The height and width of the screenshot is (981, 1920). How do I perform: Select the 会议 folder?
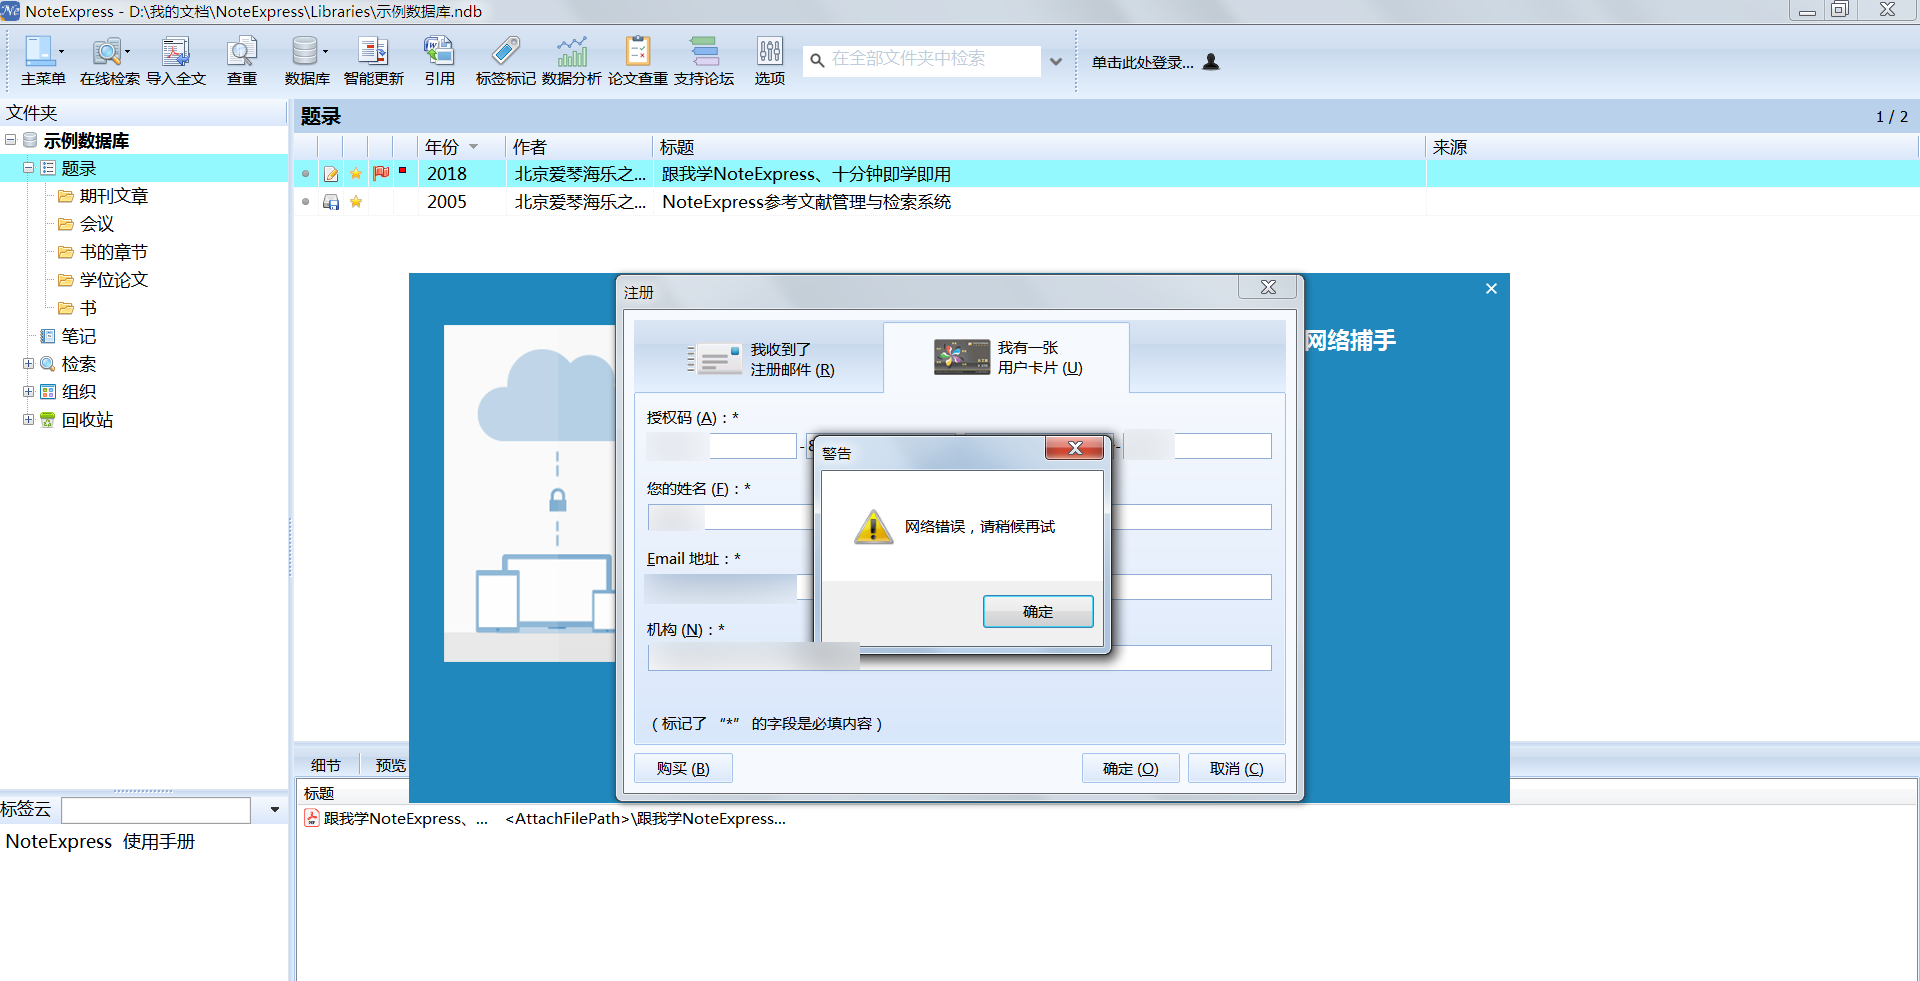[96, 224]
